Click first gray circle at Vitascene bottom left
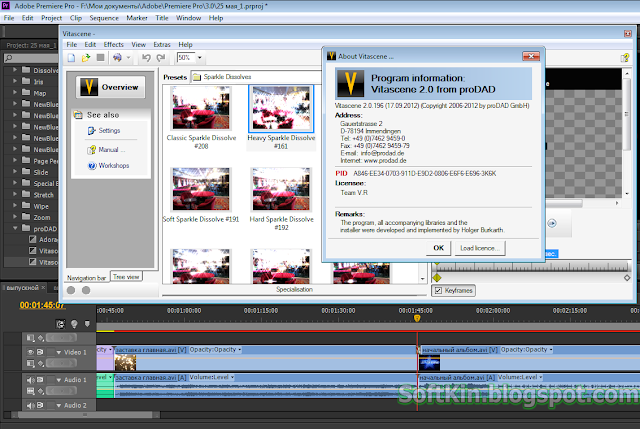The height and width of the screenshot is (429, 640). tap(71, 290)
